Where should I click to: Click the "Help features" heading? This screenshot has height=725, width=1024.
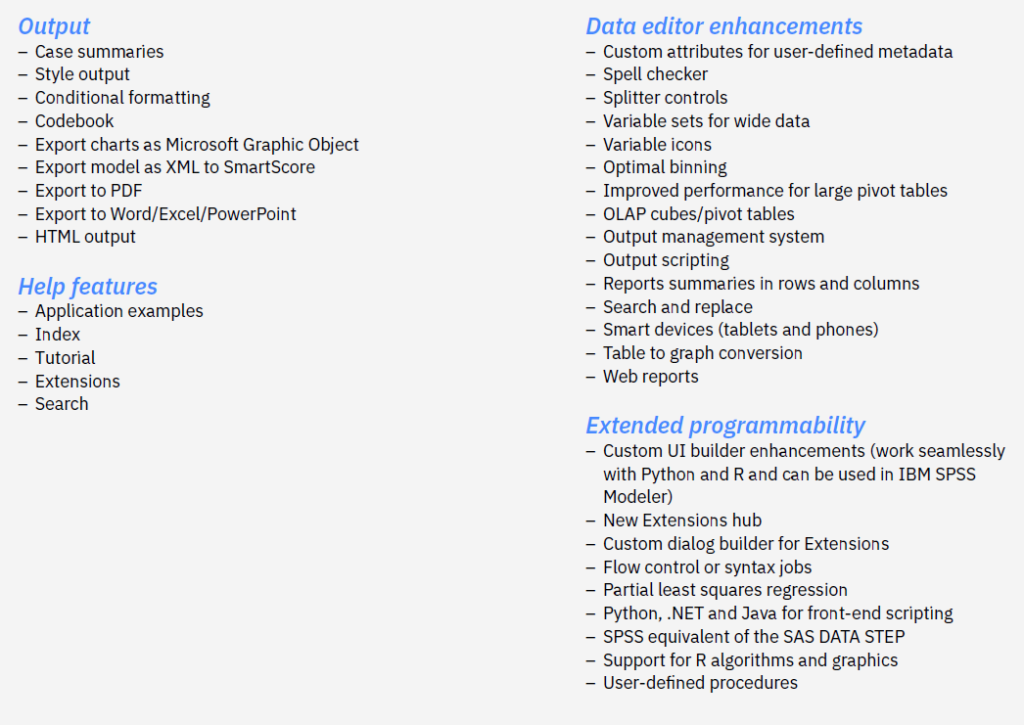coord(88,287)
